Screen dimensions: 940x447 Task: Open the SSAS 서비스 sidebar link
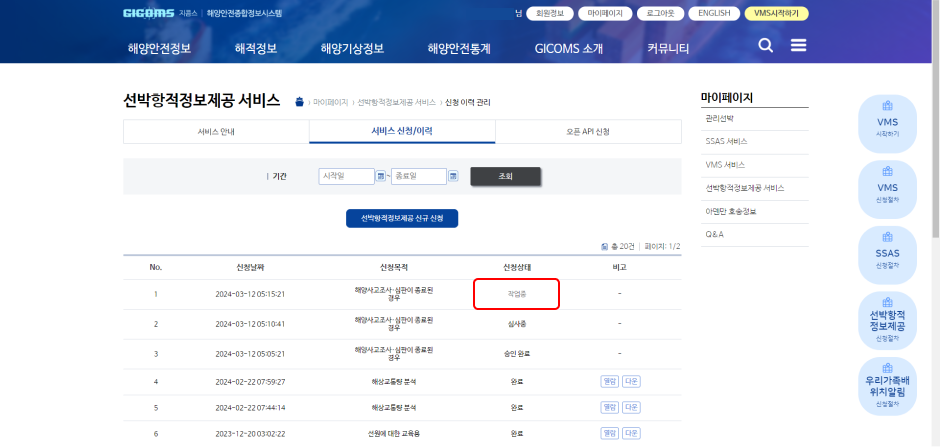pyautogui.click(x=726, y=141)
